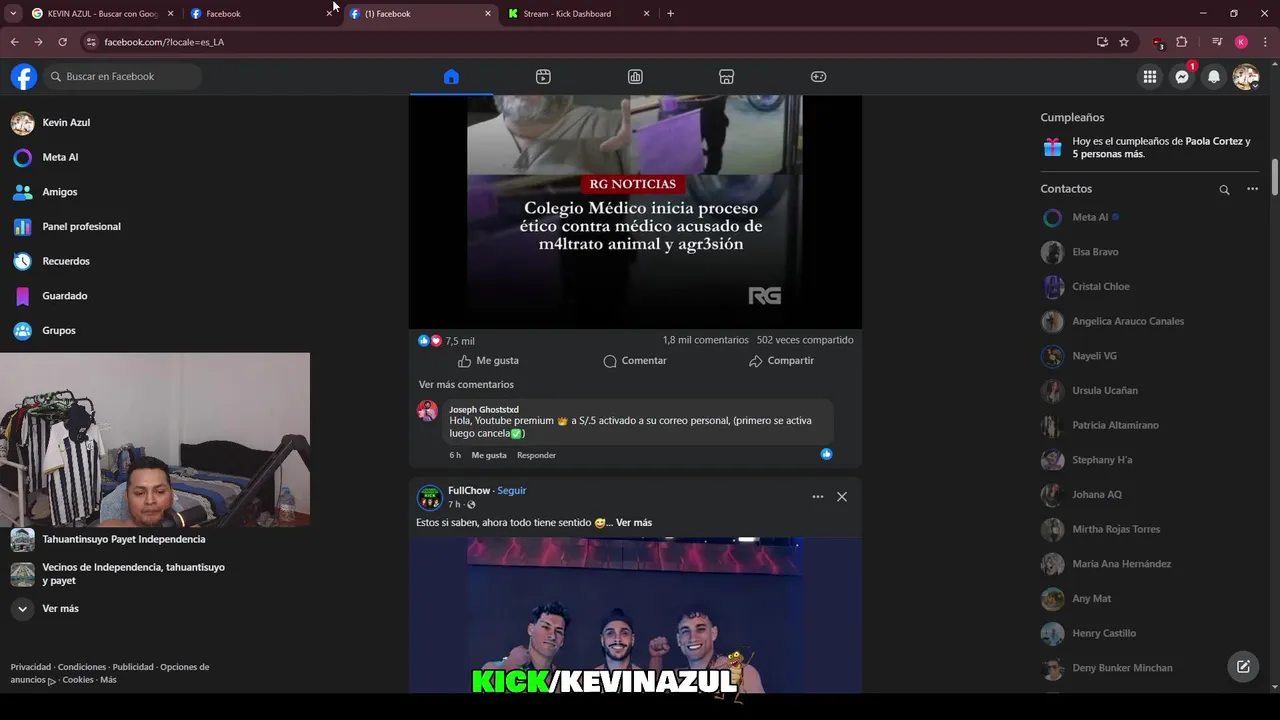This screenshot has width=1280, height=720.
Task: Follow the FullChow page
Action: [x=512, y=491]
